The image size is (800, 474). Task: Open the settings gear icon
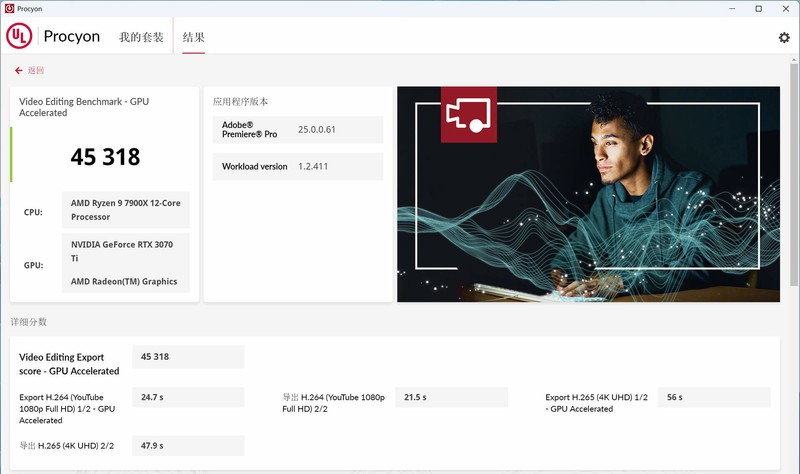coord(784,37)
